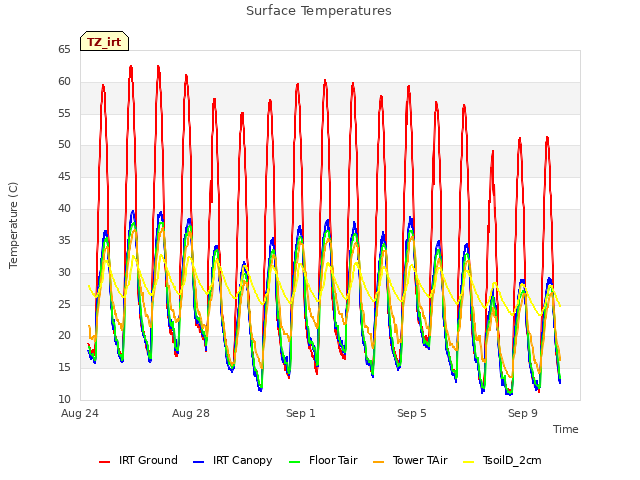The height and width of the screenshot is (480, 640).
Task: Click the Time axis label
Action: coord(566,429)
